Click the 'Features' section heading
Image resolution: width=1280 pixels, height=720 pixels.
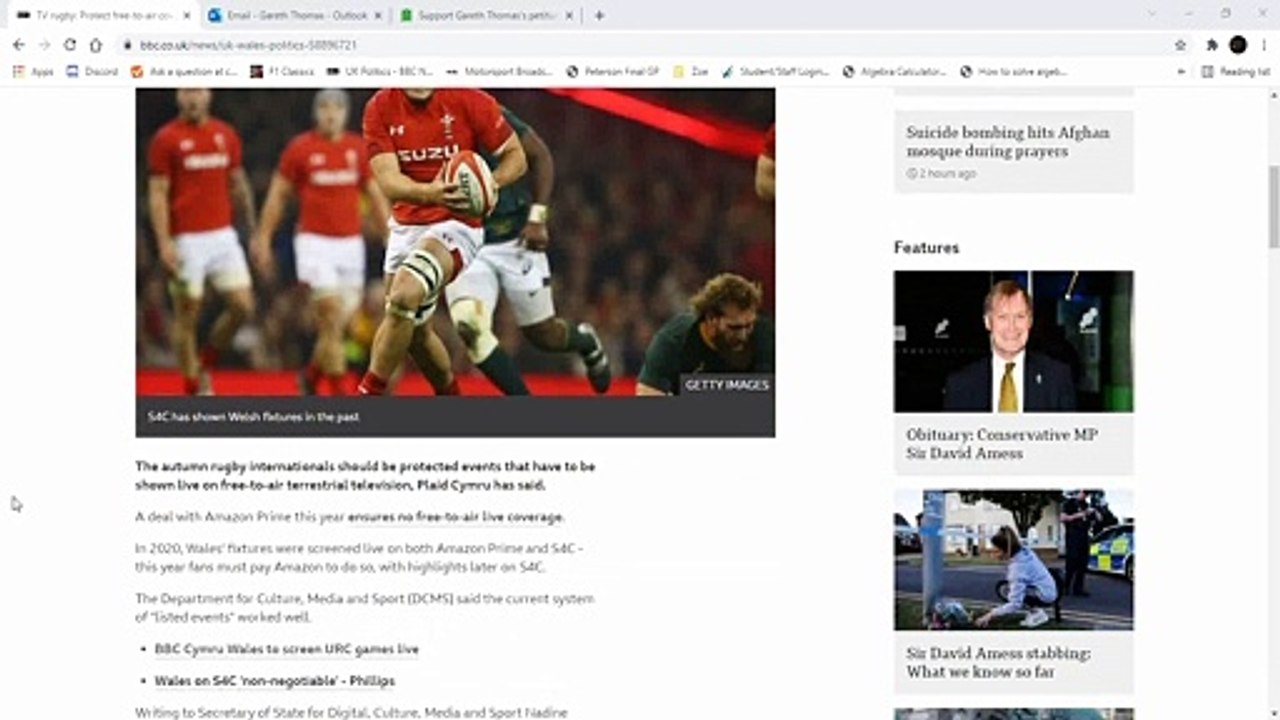pyautogui.click(x=926, y=247)
